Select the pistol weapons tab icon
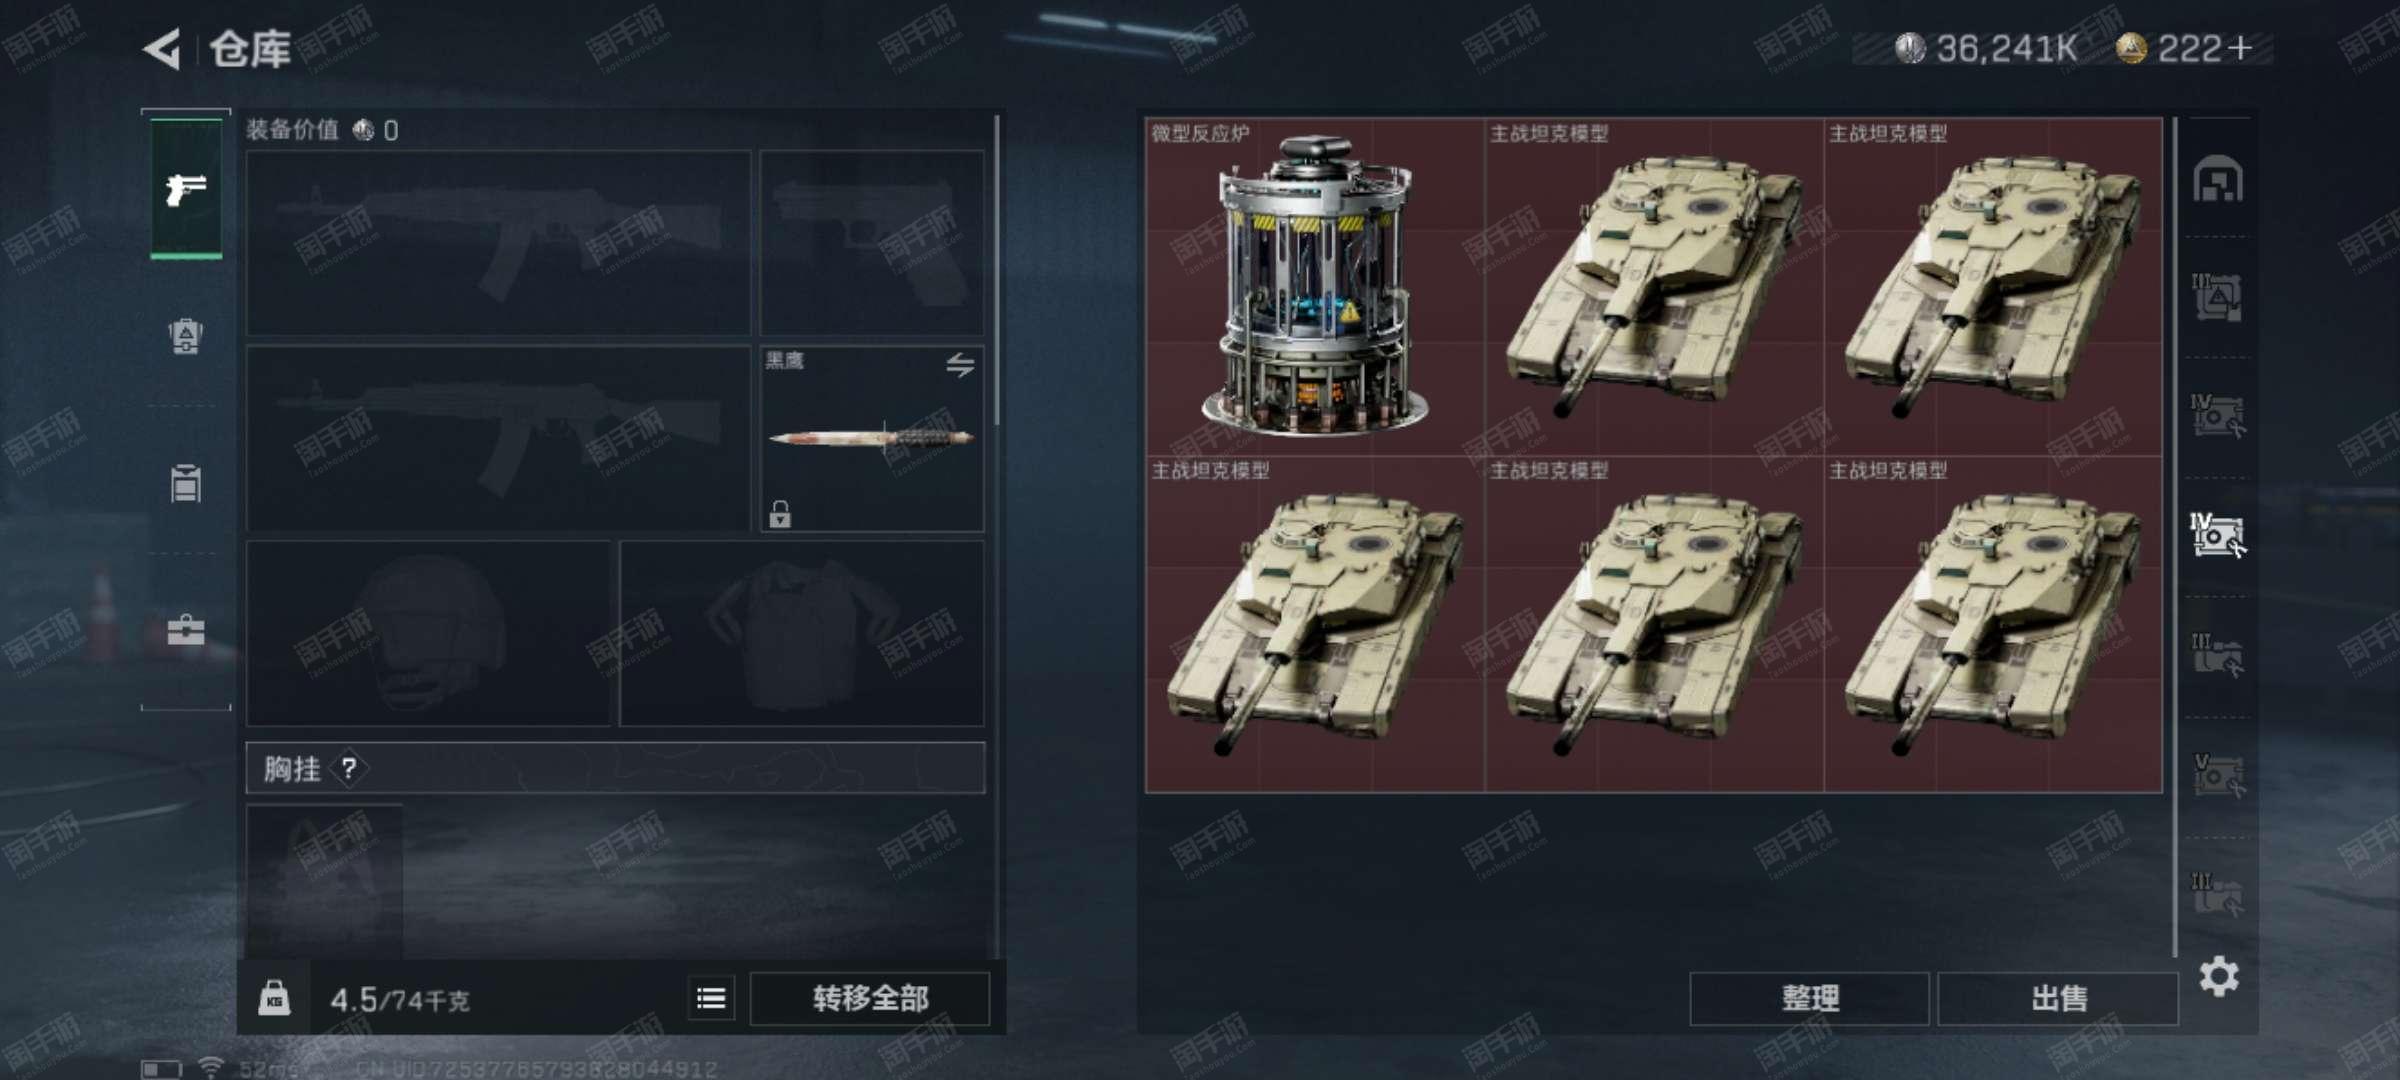 click(186, 189)
